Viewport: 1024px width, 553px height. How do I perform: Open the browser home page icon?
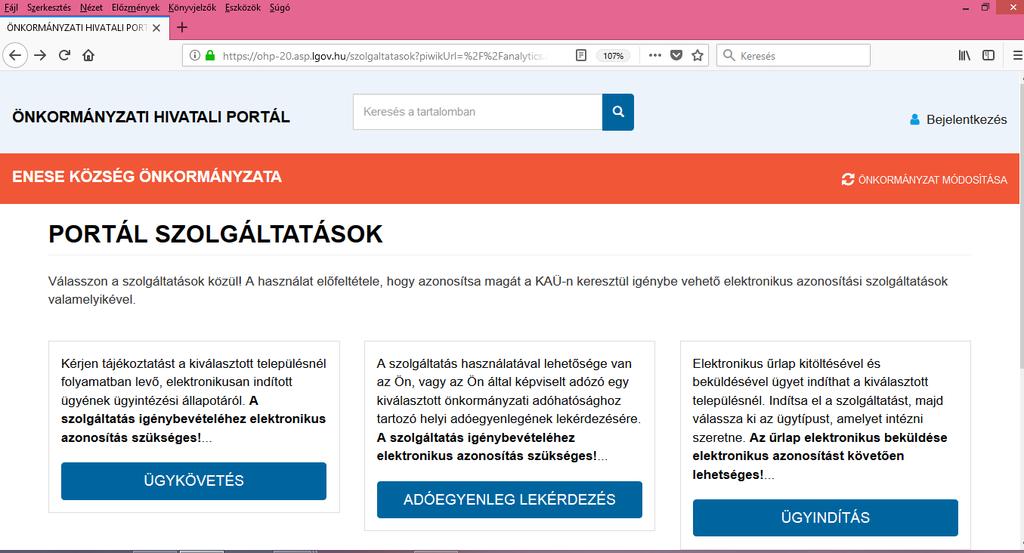click(x=88, y=55)
